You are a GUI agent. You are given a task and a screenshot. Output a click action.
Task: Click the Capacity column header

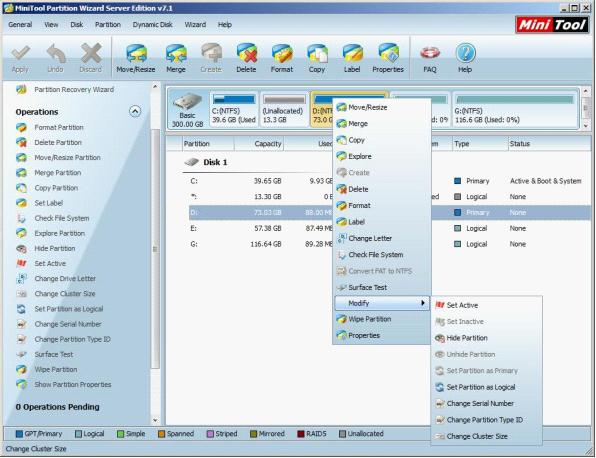[259, 144]
